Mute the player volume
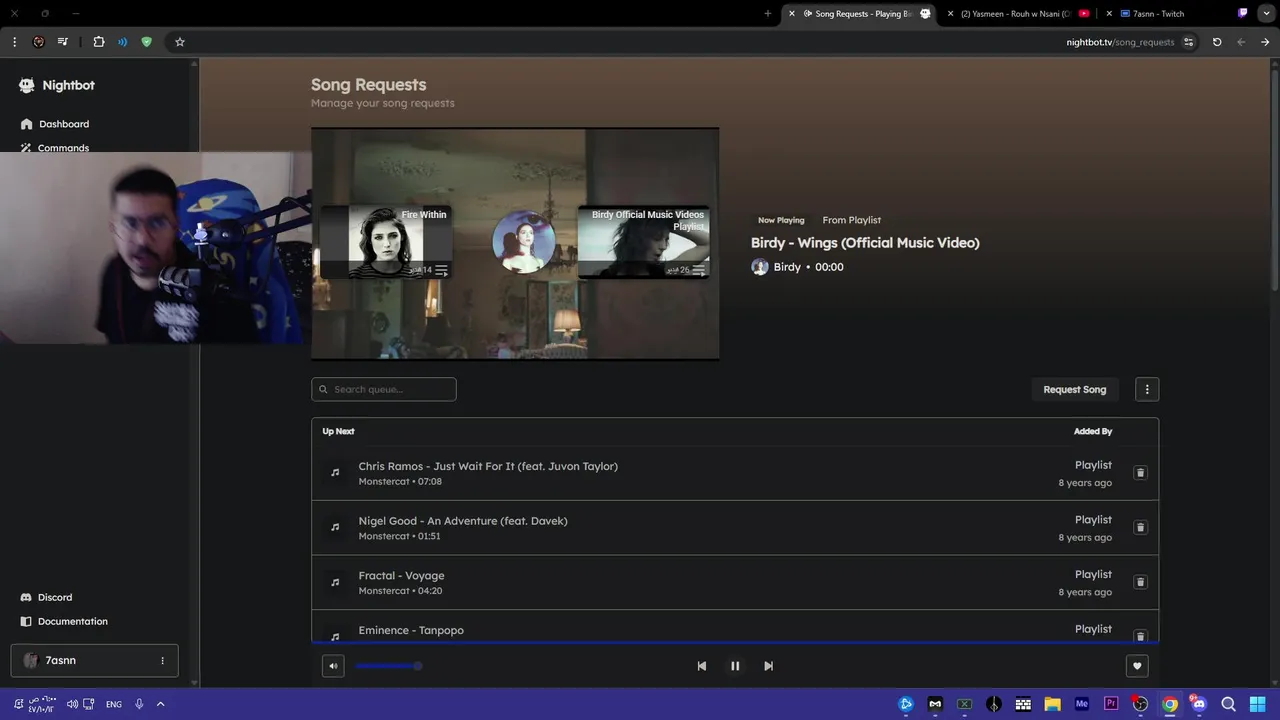Image resolution: width=1280 pixels, height=720 pixels. pyautogui.click(x=333, y=666)
